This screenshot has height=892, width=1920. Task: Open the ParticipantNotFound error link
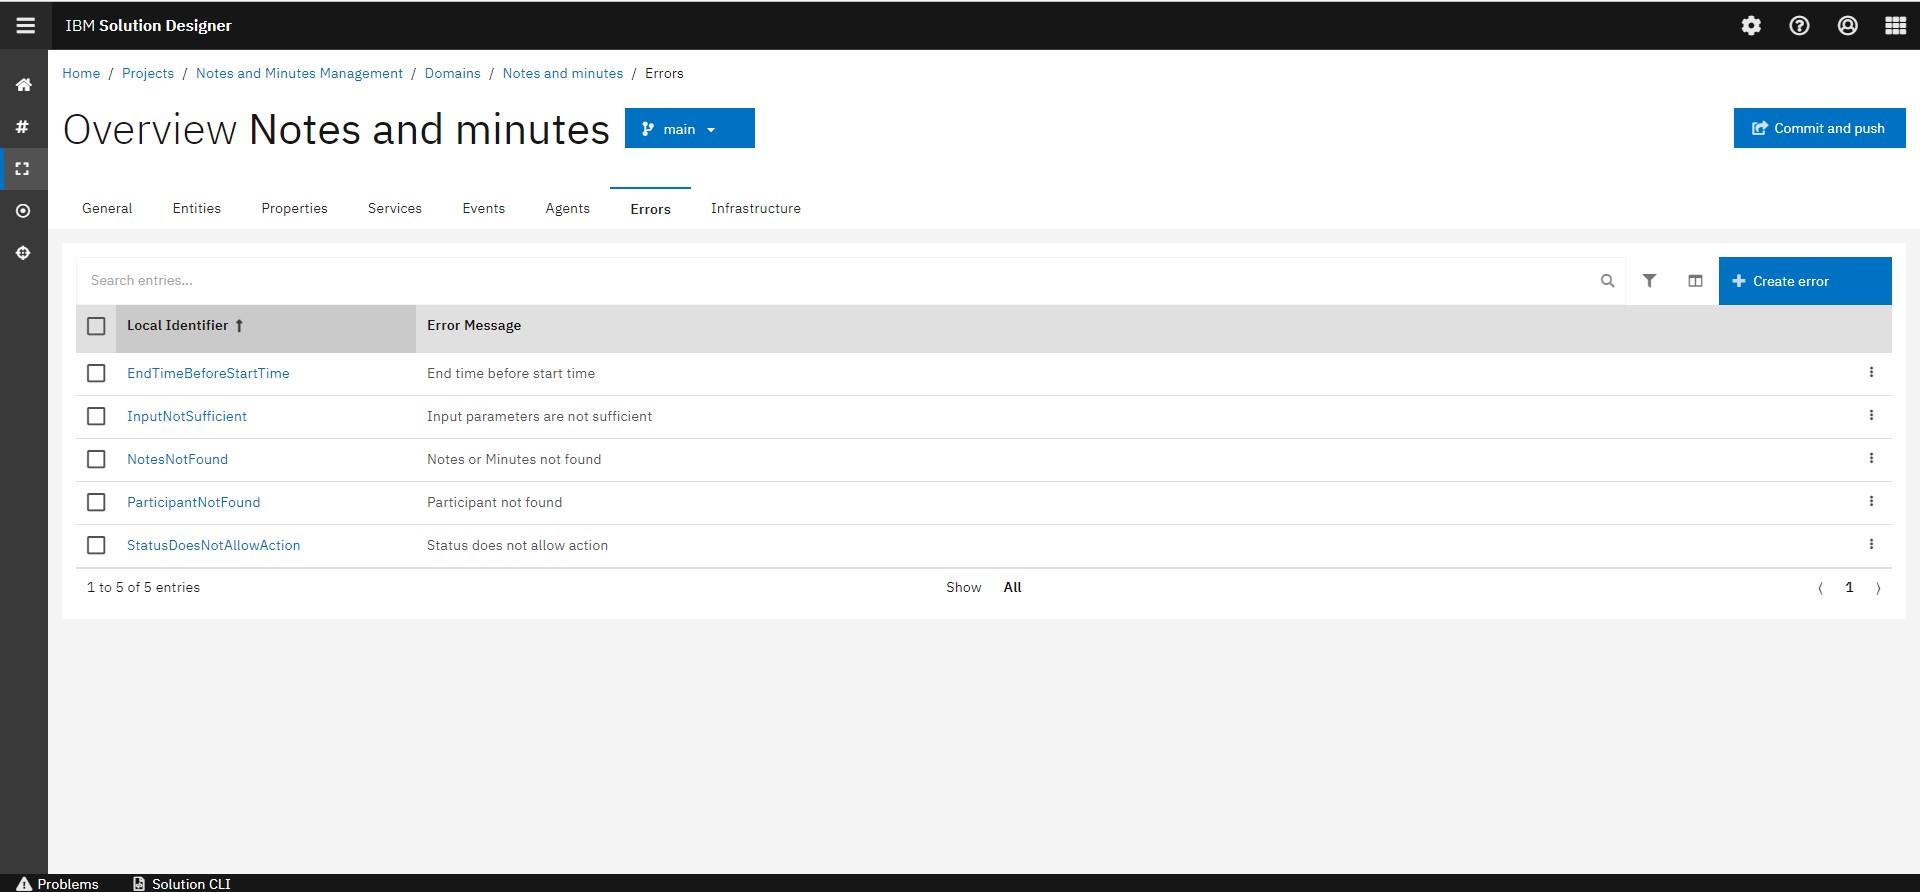tap(193, 502)
